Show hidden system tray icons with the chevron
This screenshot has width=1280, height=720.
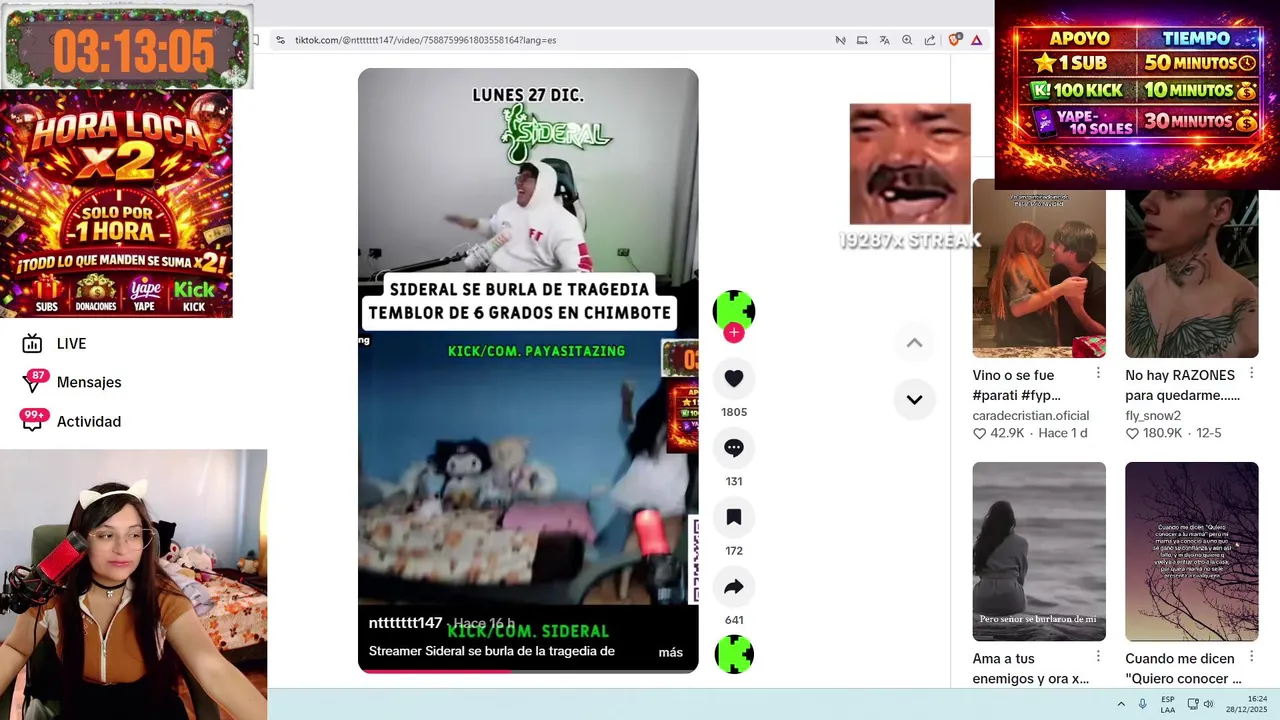pyautogui.click(x=1121, y=704)
